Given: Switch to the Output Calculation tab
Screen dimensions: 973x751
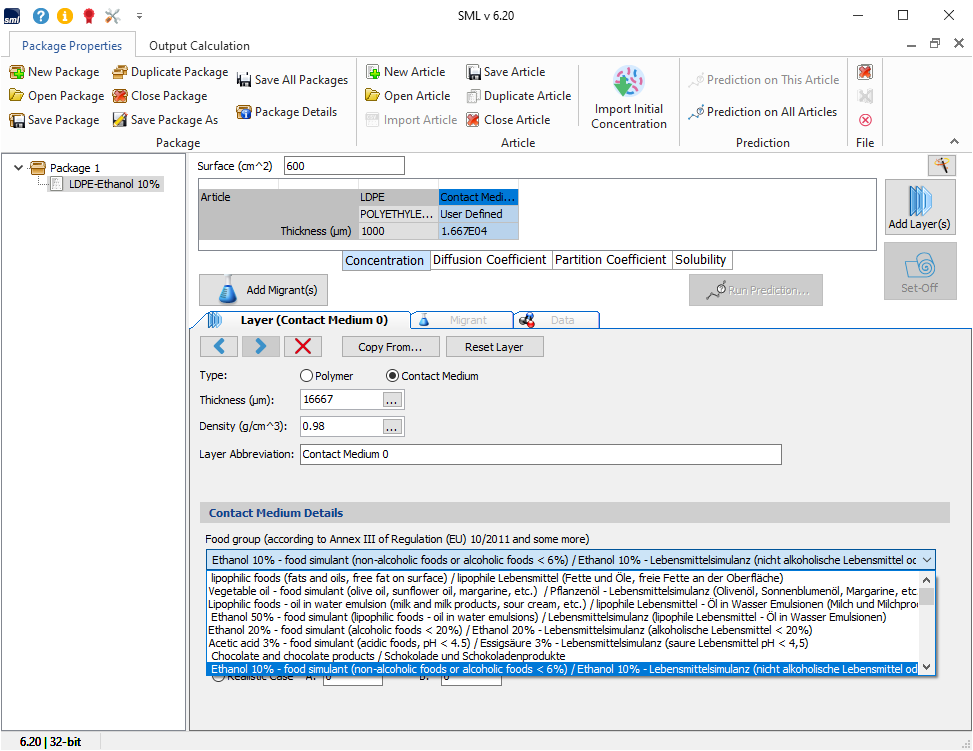Looking at the screenshot, I should click(199, 46).
